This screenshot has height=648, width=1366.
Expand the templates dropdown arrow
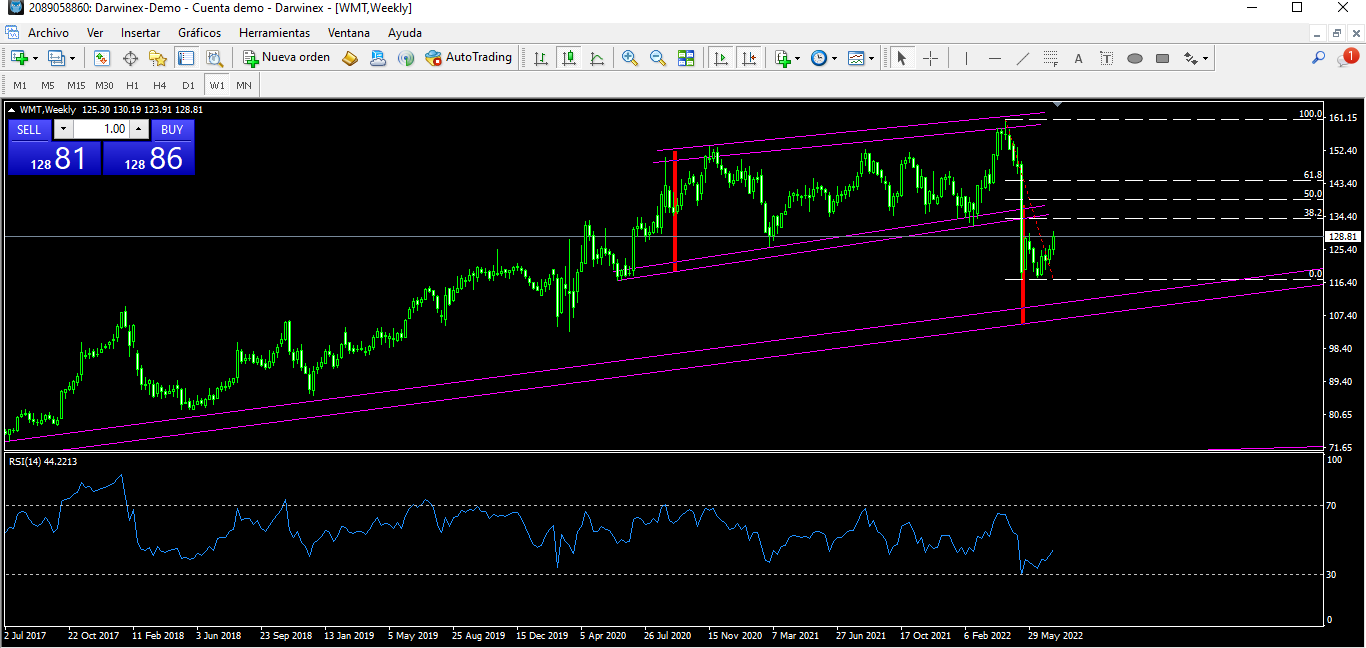872,58
